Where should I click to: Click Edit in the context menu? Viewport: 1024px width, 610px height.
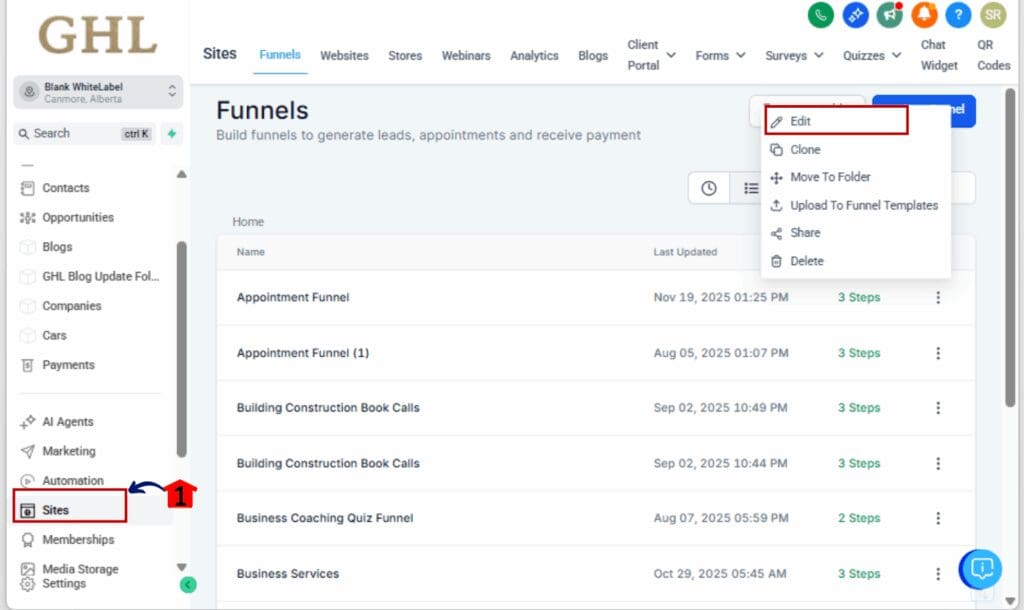800,120
